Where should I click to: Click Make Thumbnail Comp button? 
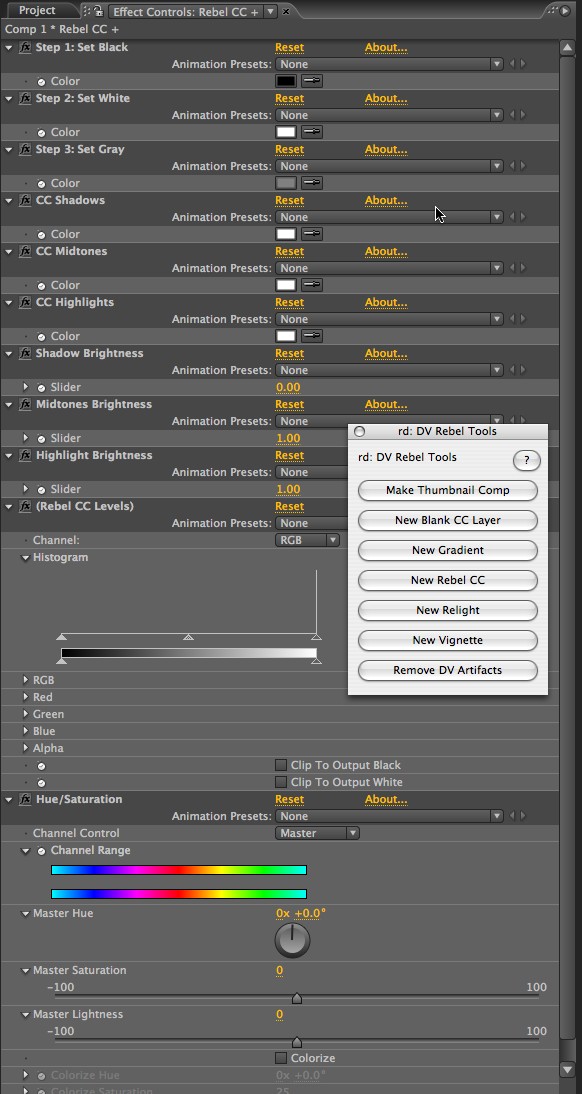447,490
